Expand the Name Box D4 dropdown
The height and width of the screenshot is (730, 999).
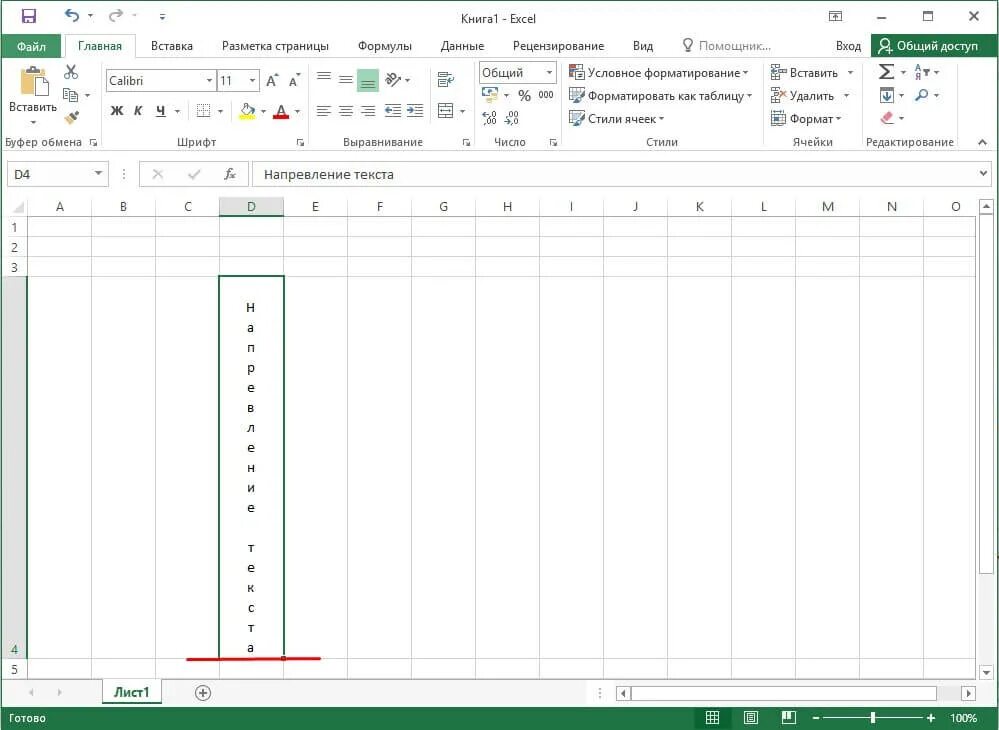[99, 174]
